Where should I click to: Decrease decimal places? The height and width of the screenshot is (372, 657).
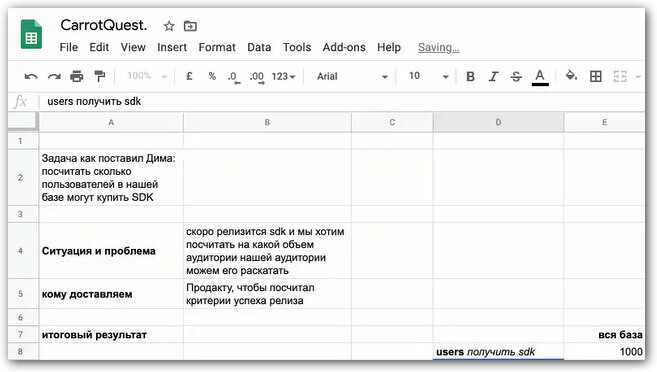pyautogui.click(x=234, y=77)
